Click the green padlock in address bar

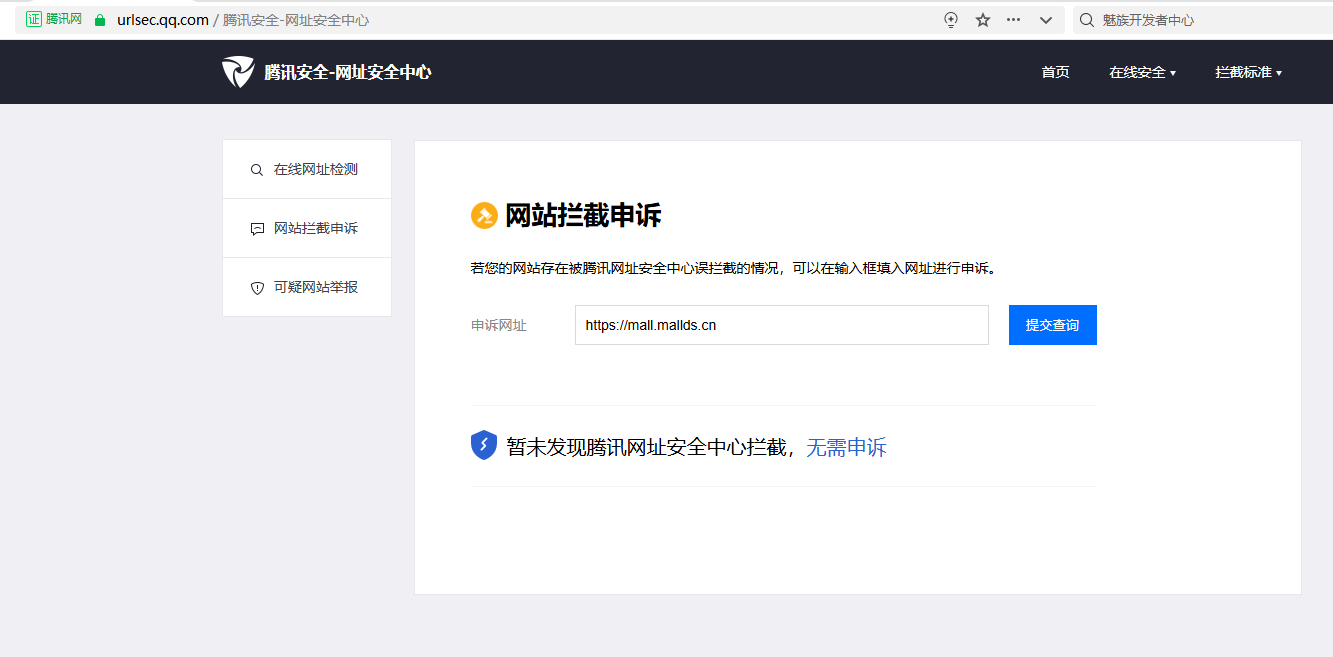[x=99, y=20]
